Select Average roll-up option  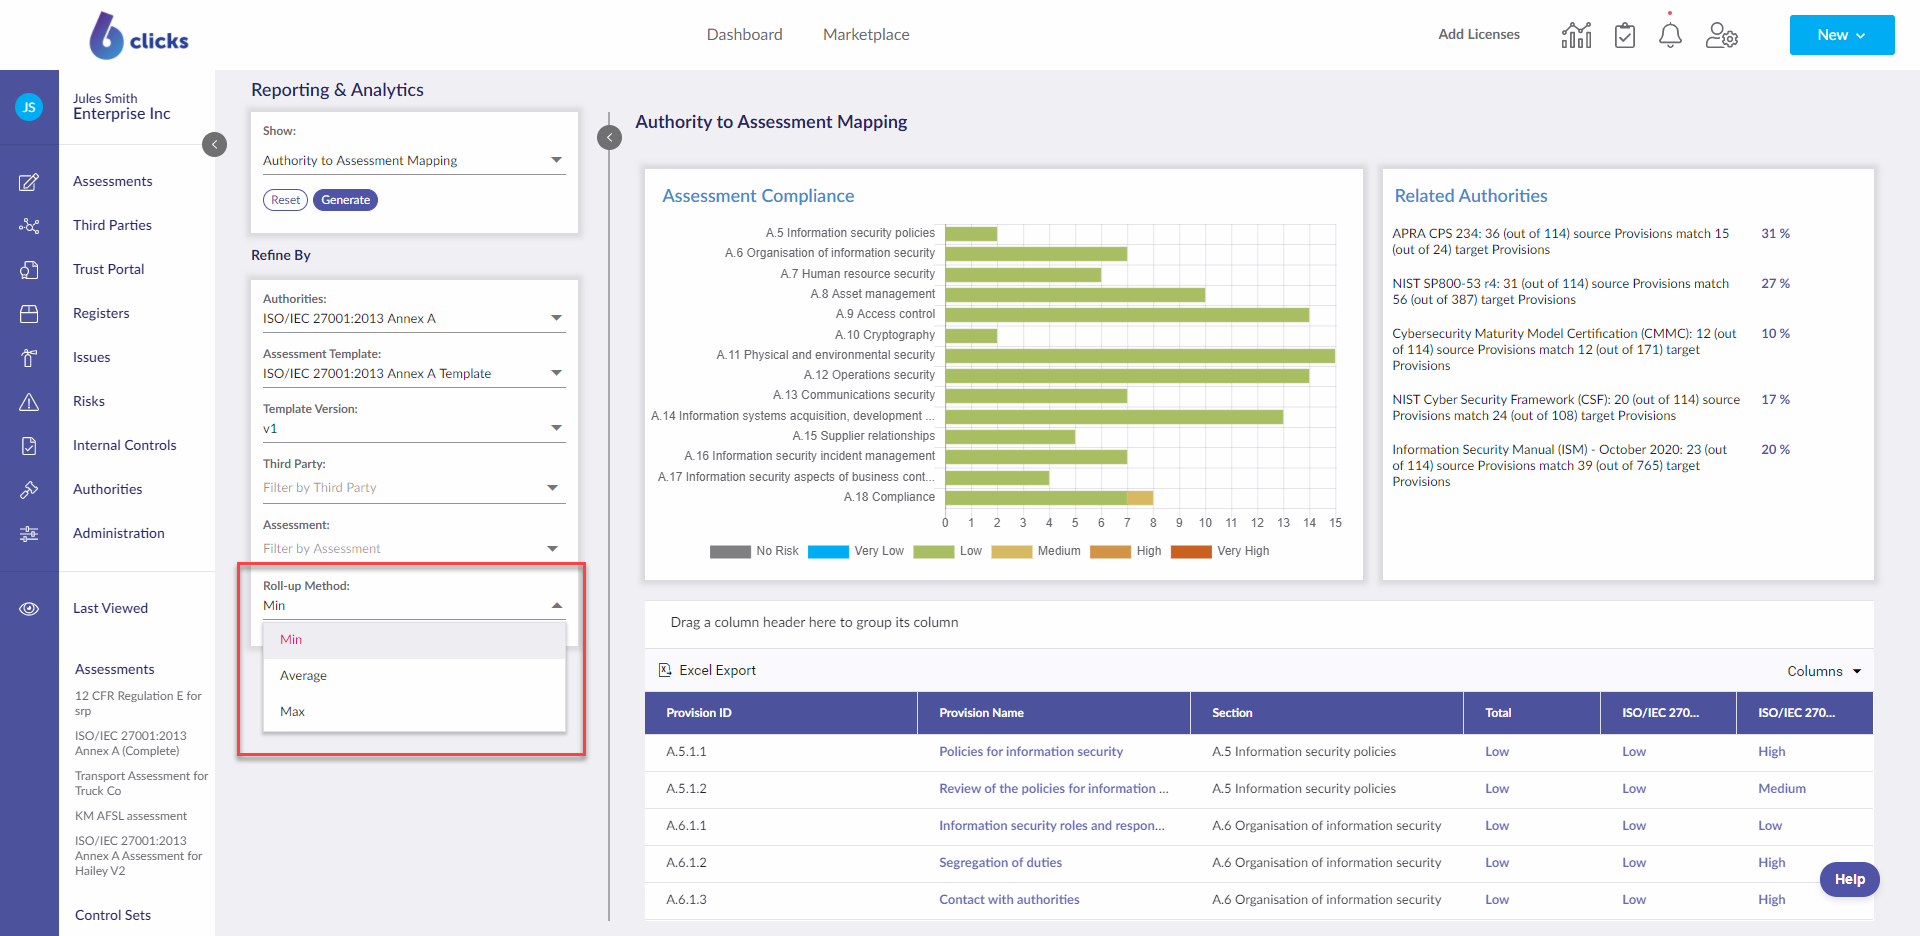point(414,676)
